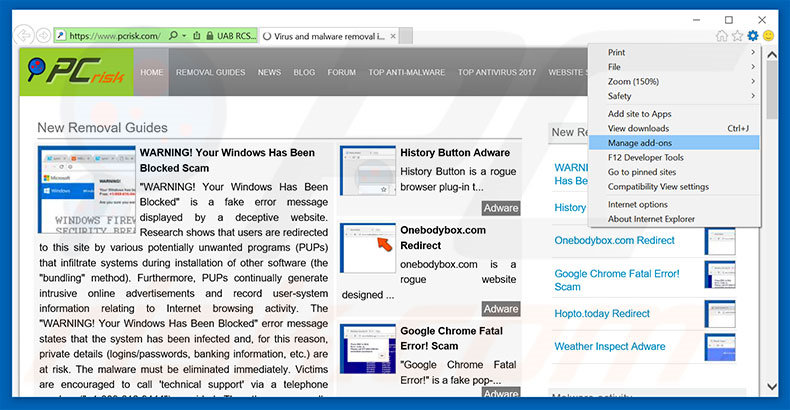The height and width of the screenshot is (410, 790).
Task: Expand the Print submenu arrow
Action: pyautogui.click(x=753, y=52)
